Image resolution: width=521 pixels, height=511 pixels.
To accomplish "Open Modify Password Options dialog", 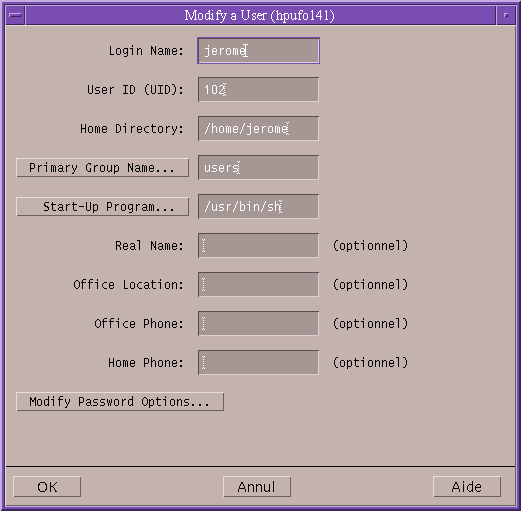I will click(120, 402).
